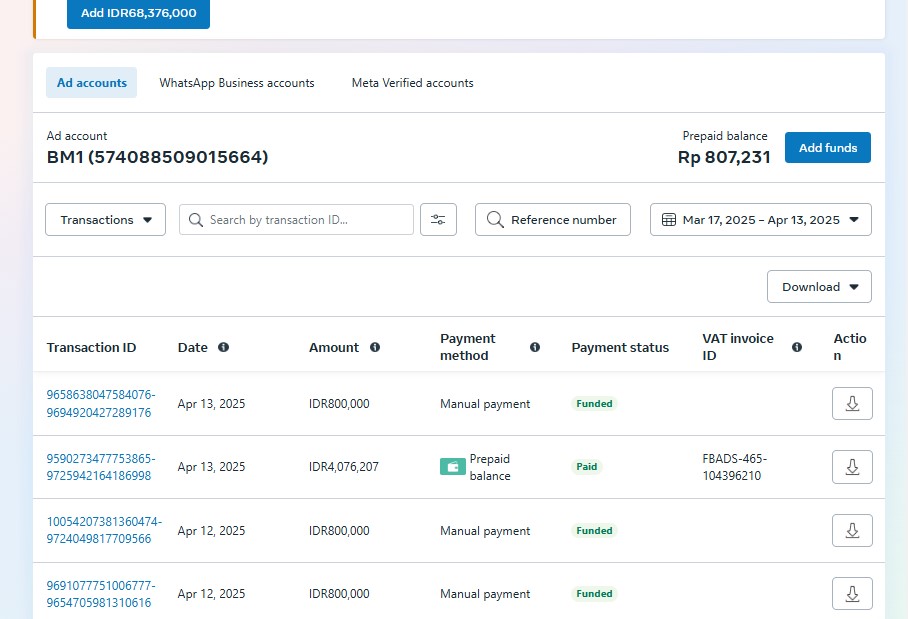
Task: Select the Ad accounts tab
Action: [92, 83]
